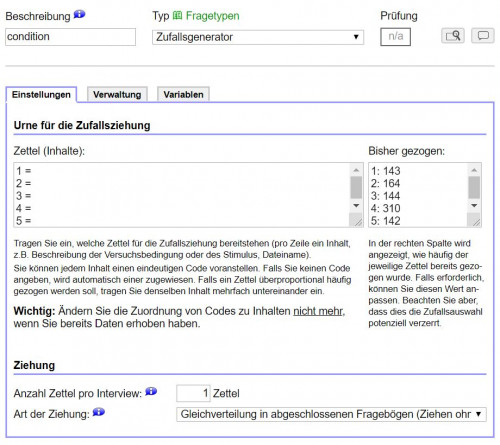Click the line '3 =' in Zettel list
Screen dimensions: 500x445
point(24,196)
